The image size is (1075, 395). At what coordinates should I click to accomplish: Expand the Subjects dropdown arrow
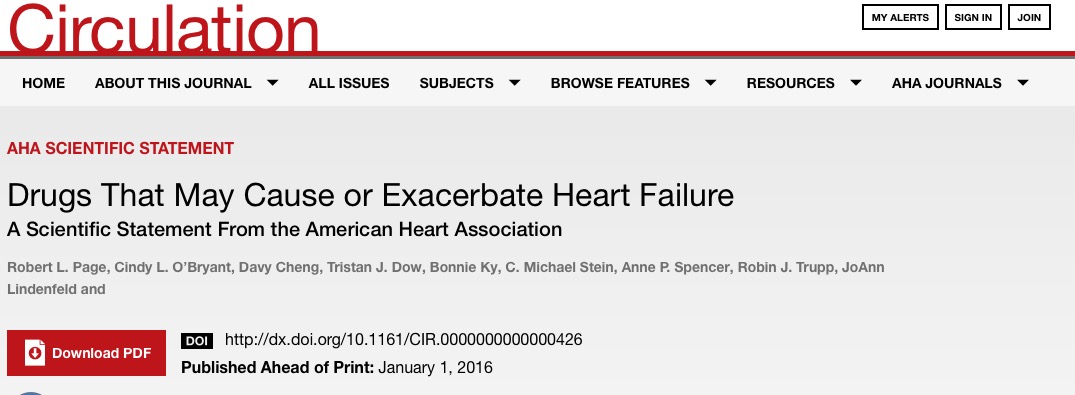click(514, 83)
